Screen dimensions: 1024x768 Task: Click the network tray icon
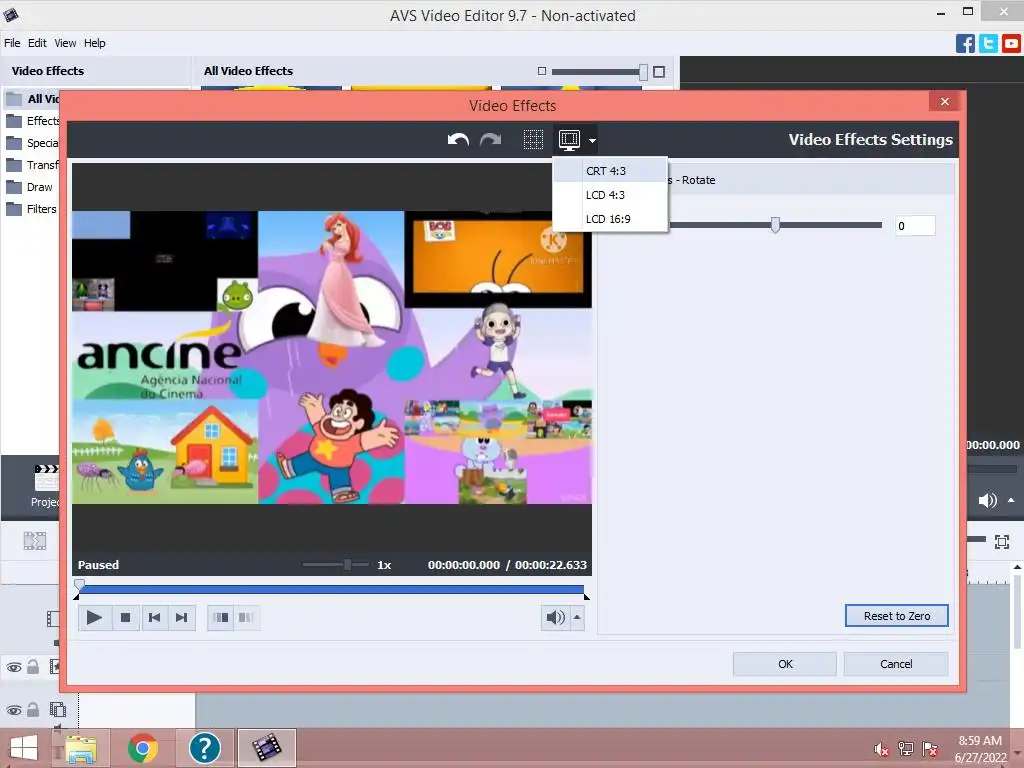(x=906, y=749)
